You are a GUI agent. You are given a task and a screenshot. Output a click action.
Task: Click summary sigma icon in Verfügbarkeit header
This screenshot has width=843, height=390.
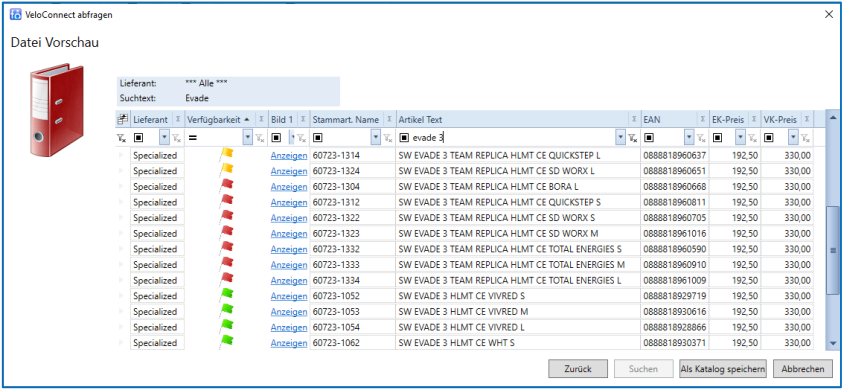point(261,119)
